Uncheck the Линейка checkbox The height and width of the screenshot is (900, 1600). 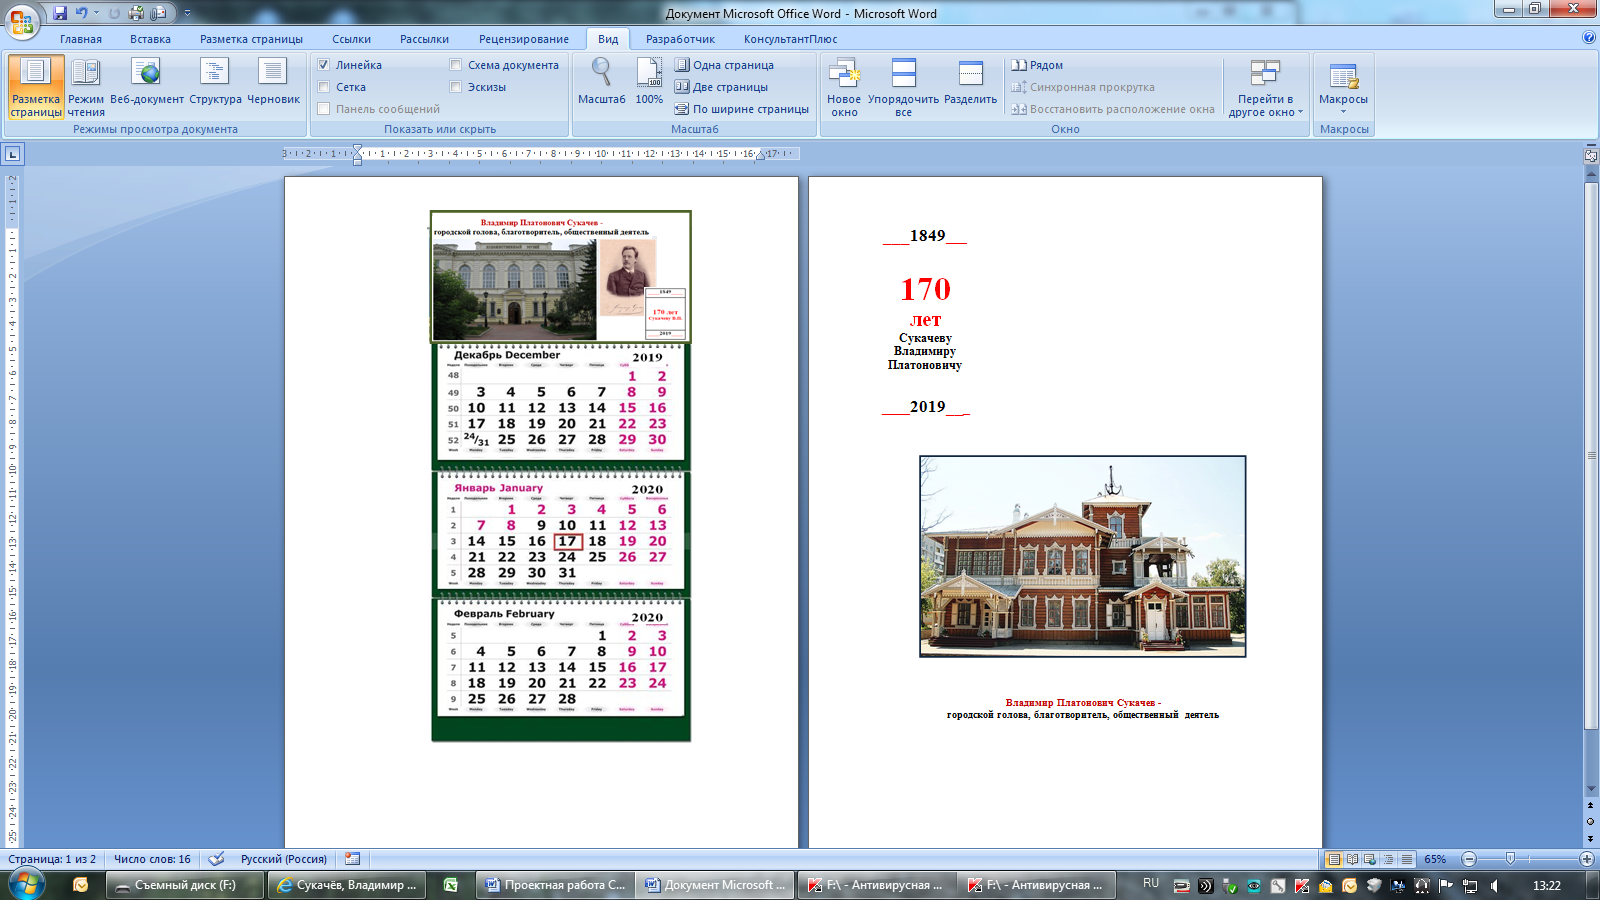click(324, 65)
